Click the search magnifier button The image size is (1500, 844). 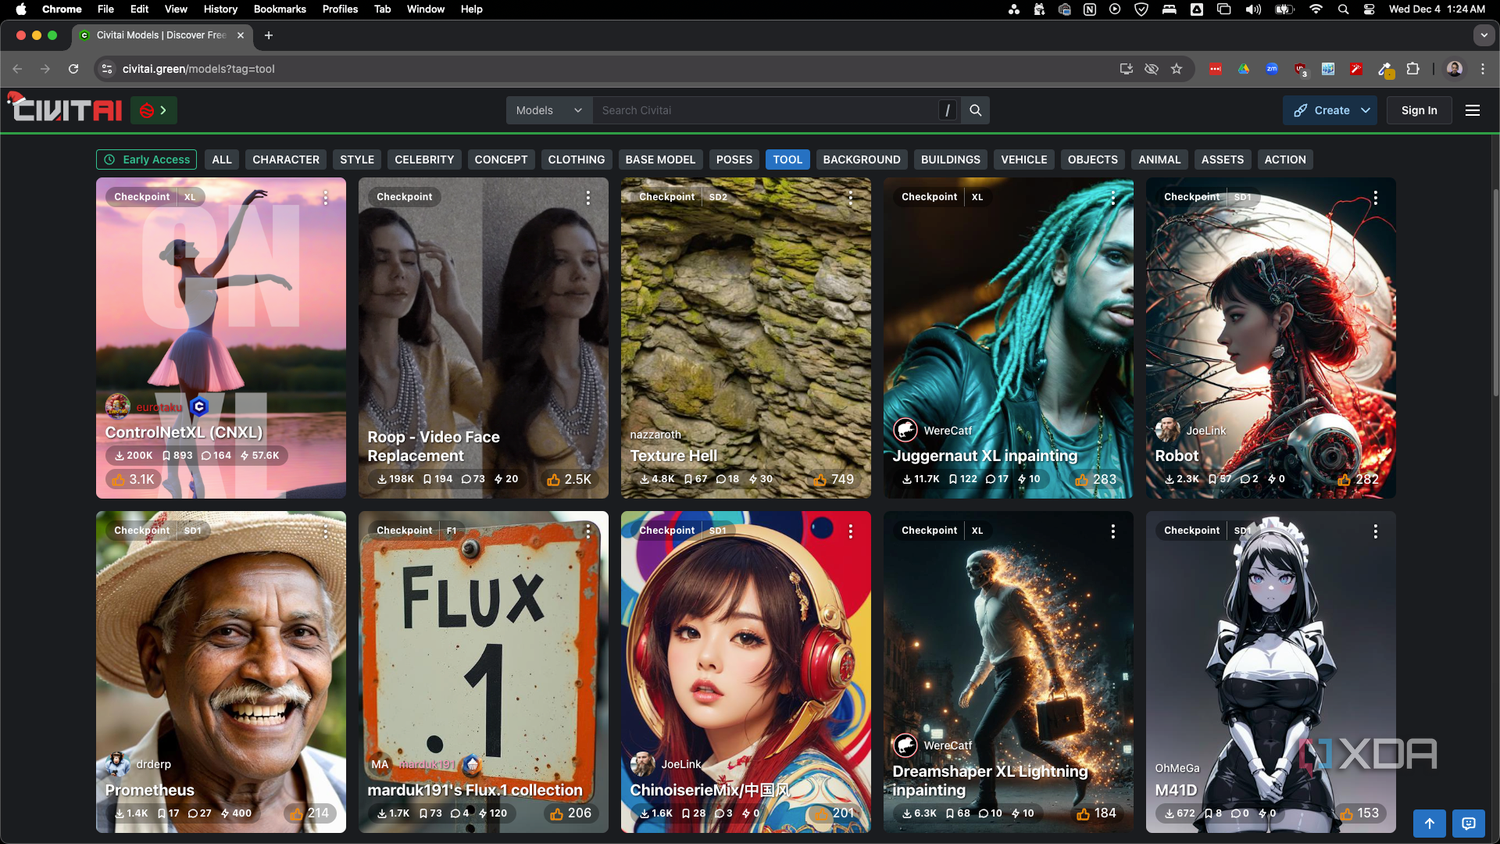click(975, 110)
